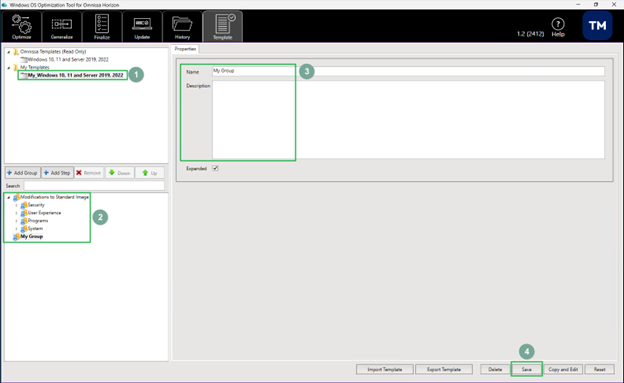Expand the User Experience group

pyautogui.click(x=16, y=213)
